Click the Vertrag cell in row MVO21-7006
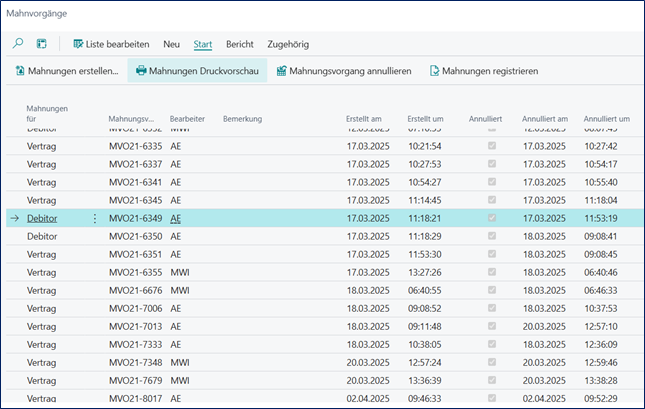The image size is (645, 409). click(42, 309)
